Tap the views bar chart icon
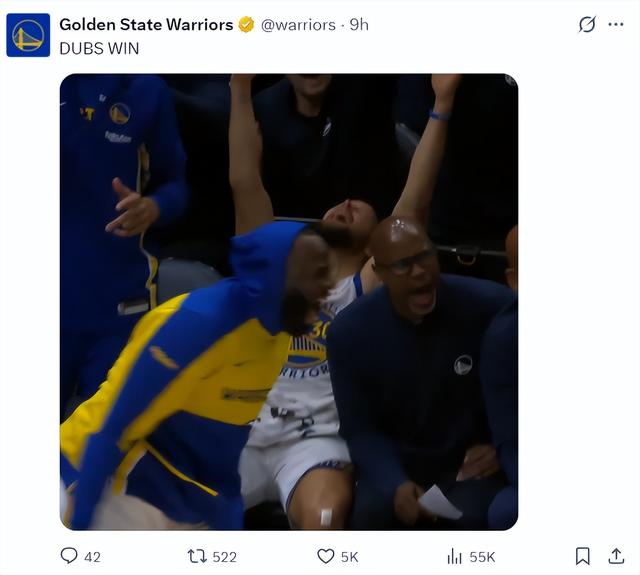 pos(454,556)
